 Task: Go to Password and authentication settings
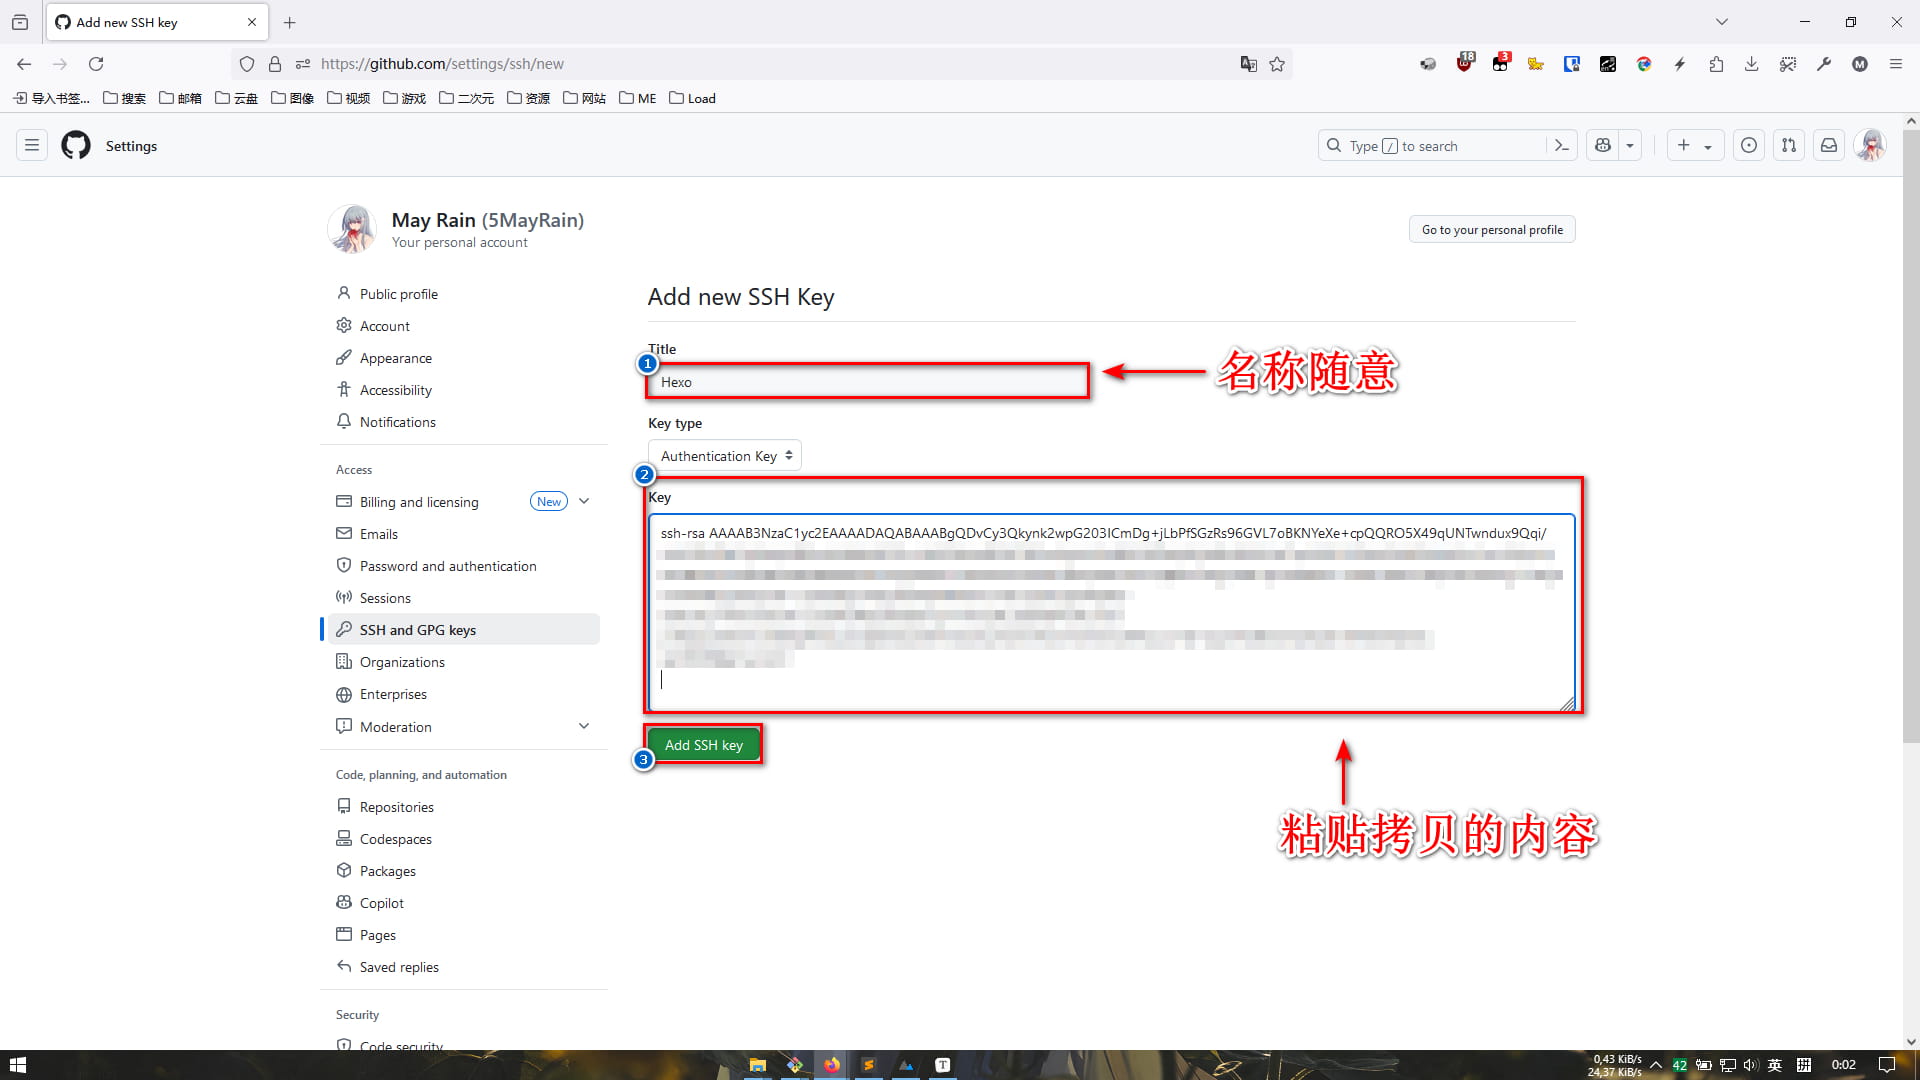448,566
